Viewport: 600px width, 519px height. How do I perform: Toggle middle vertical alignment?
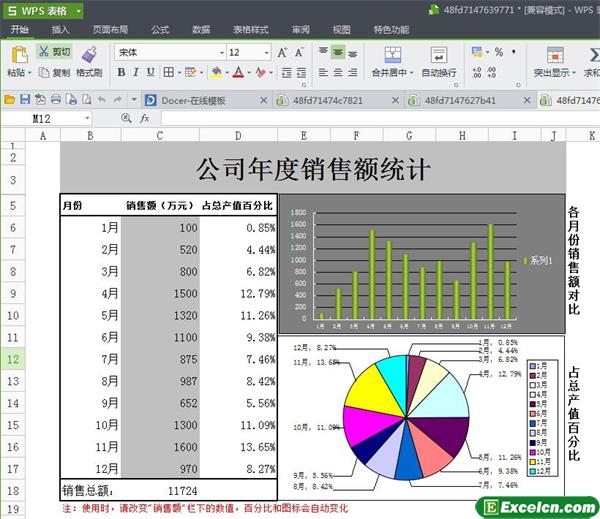click(338, 52)
